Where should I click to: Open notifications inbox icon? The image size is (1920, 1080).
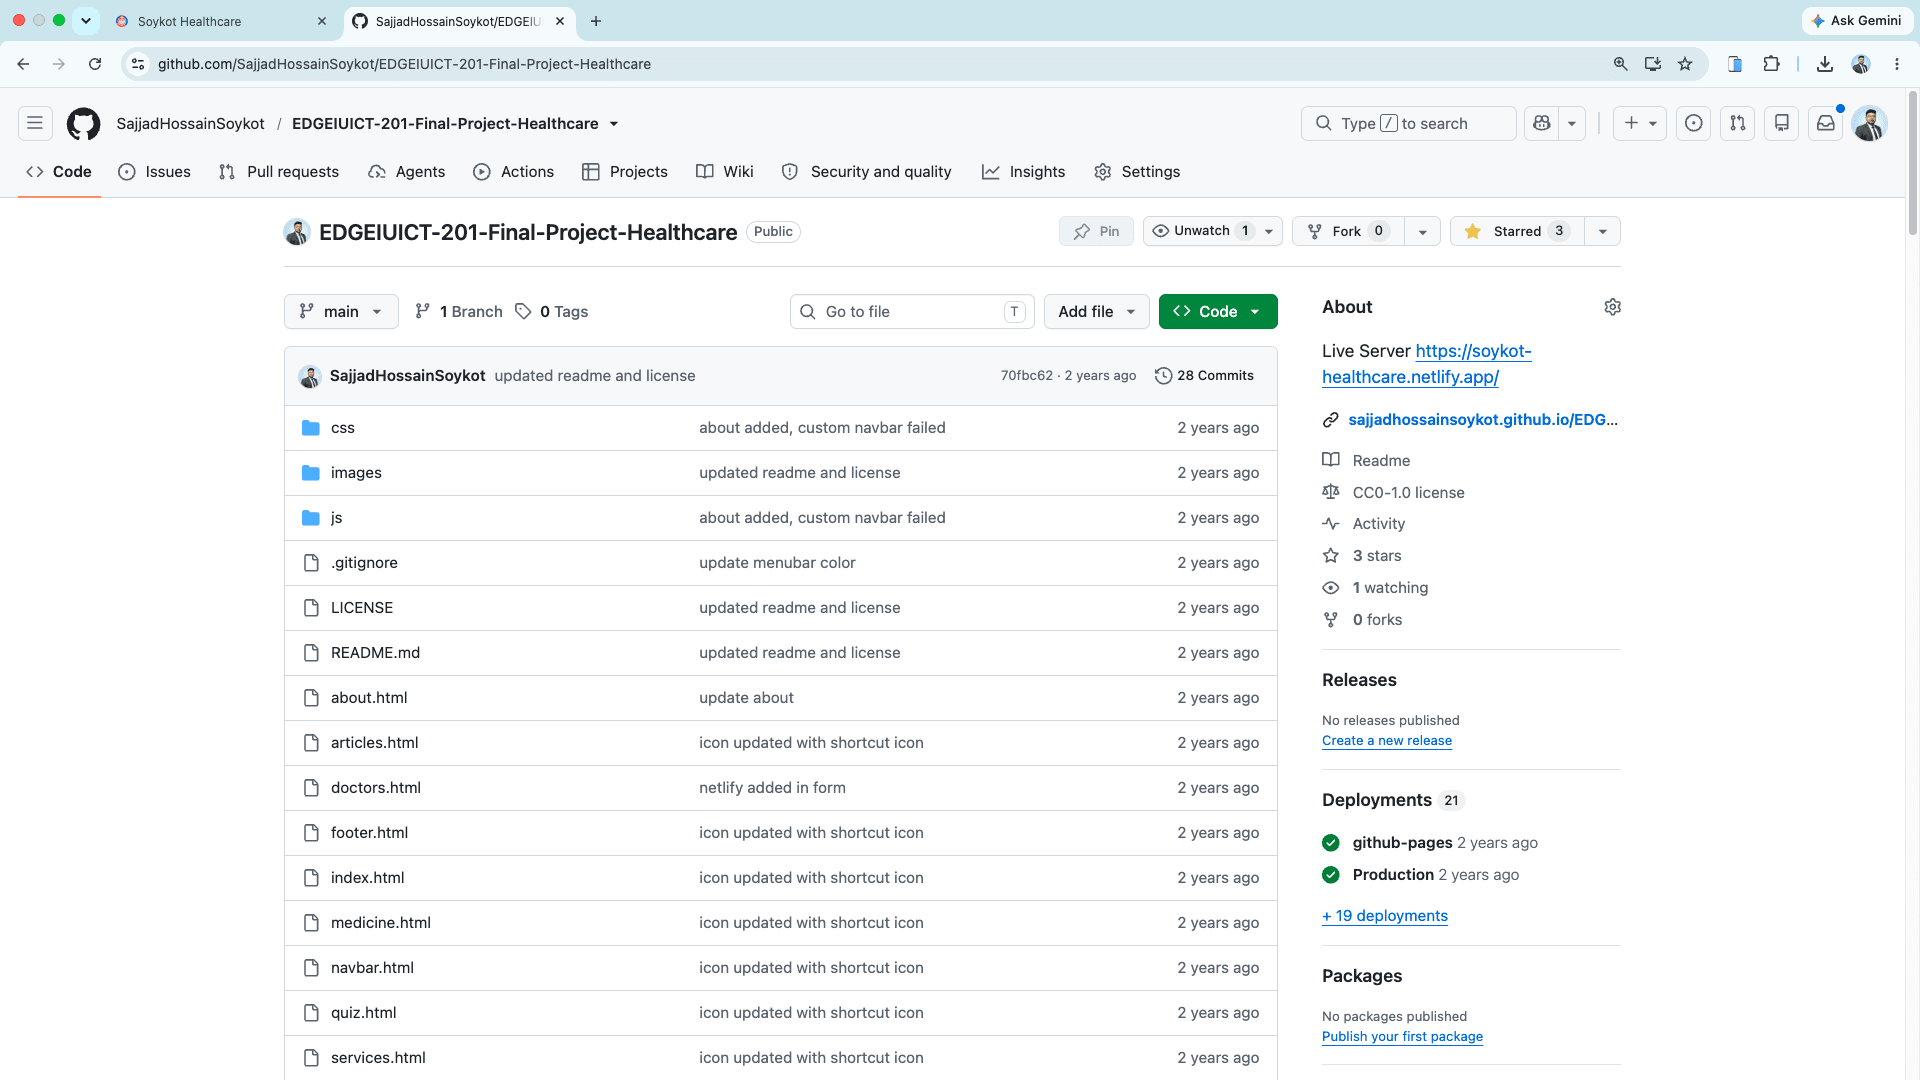coord(1826,123)
